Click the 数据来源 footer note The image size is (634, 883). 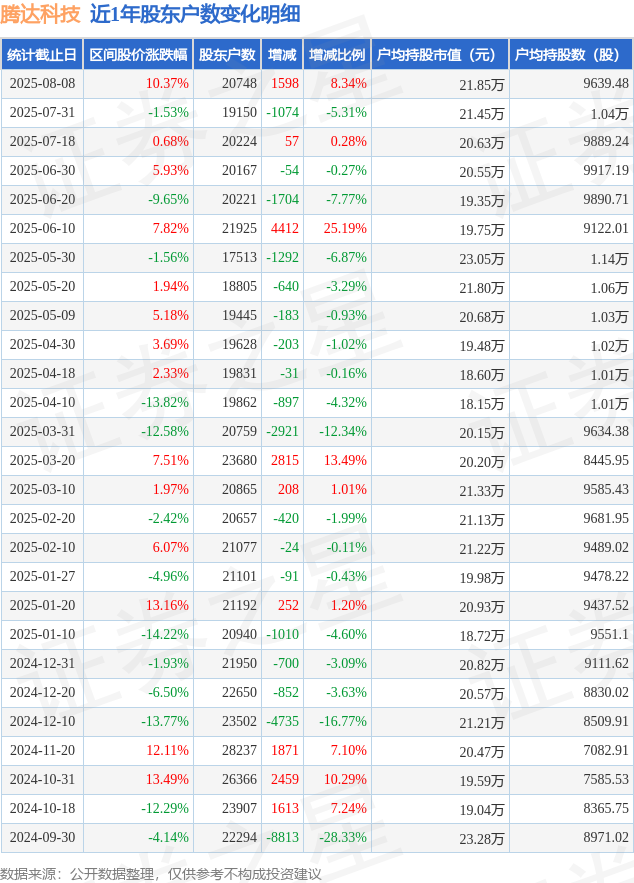tap(160, 873)
